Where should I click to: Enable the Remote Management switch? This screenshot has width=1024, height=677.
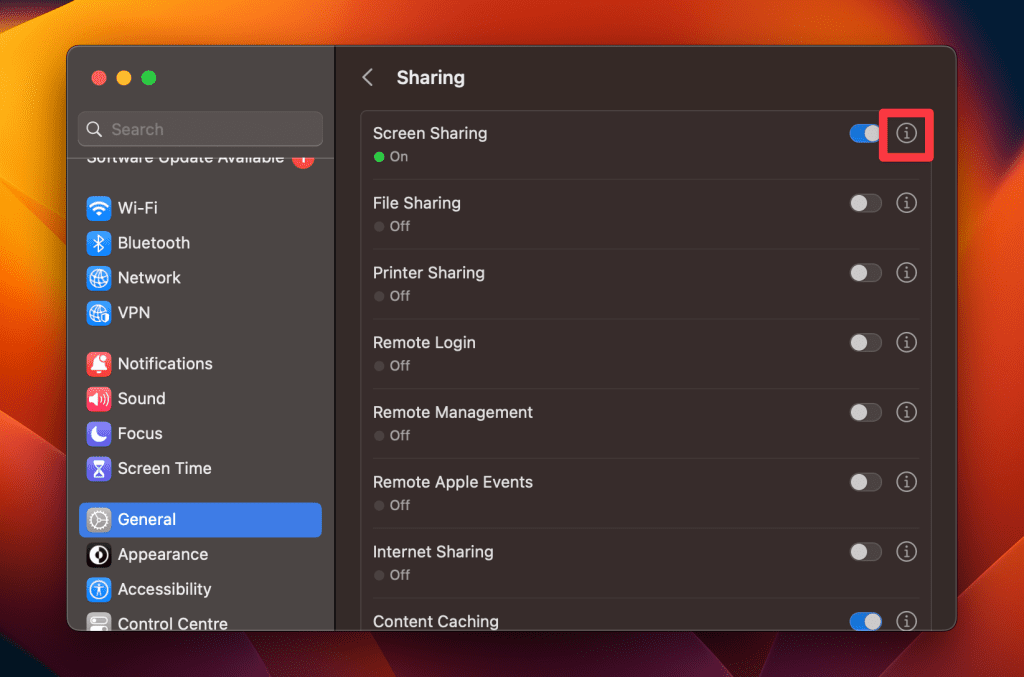[x=865, y=413]
